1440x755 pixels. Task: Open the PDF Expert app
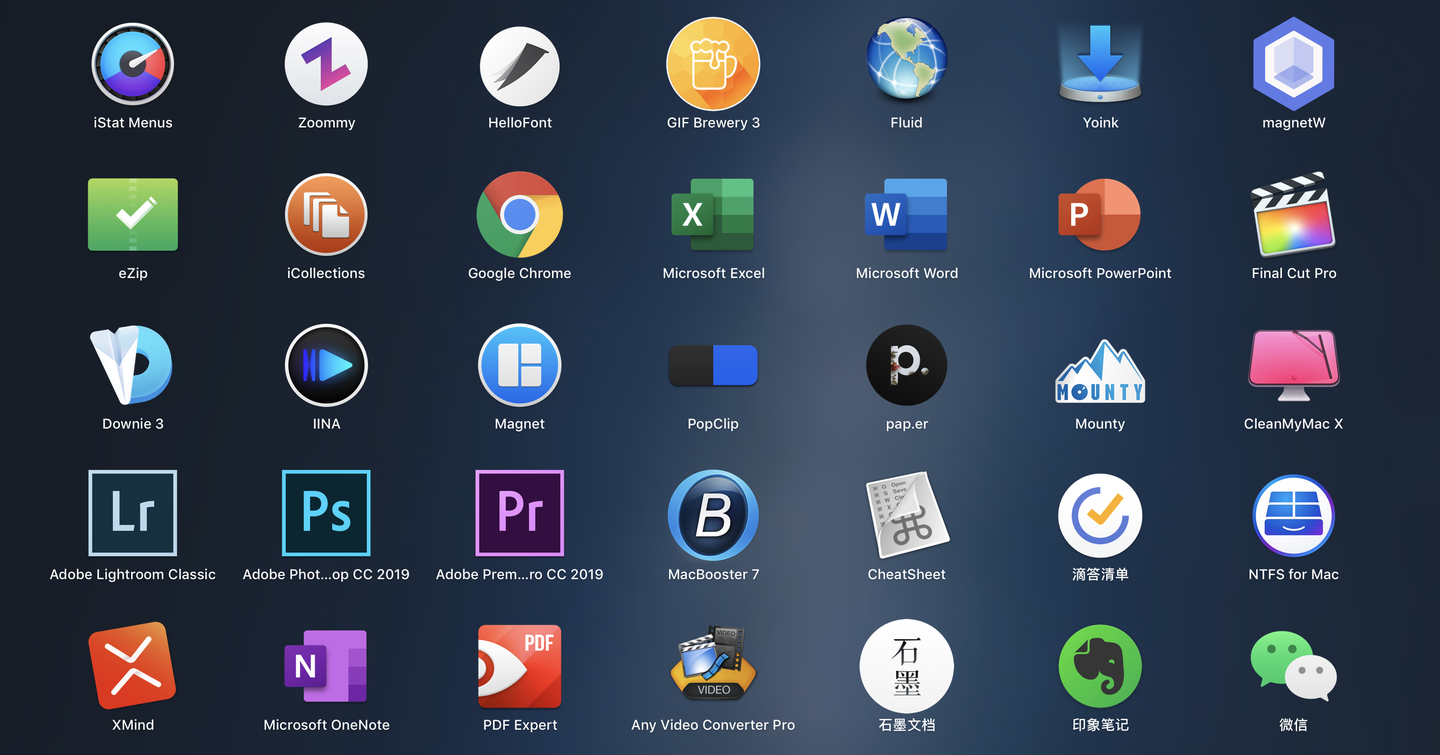tap(520, 667)
